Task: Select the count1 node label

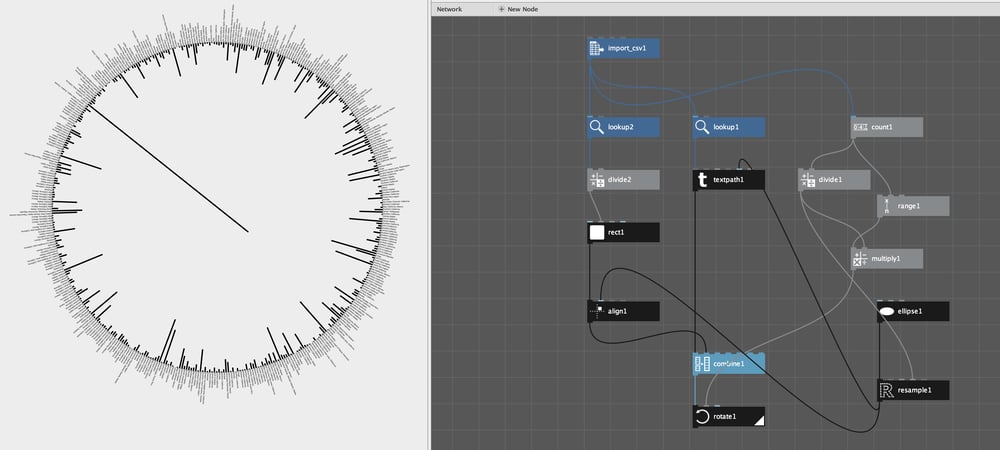Action: [x=882, y=127]
